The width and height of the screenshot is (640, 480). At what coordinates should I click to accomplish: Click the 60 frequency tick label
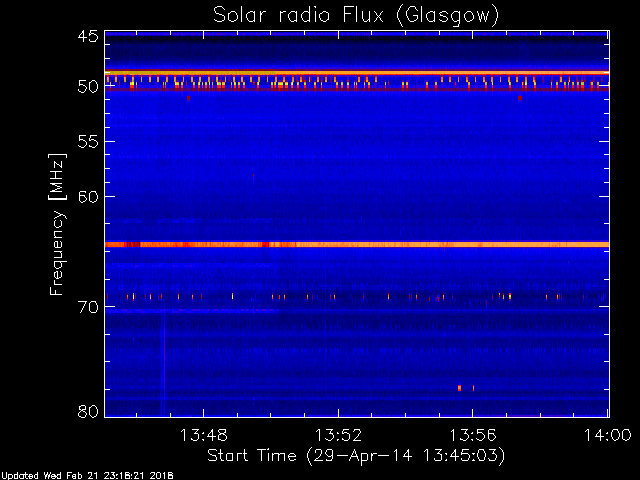[88, 197]
